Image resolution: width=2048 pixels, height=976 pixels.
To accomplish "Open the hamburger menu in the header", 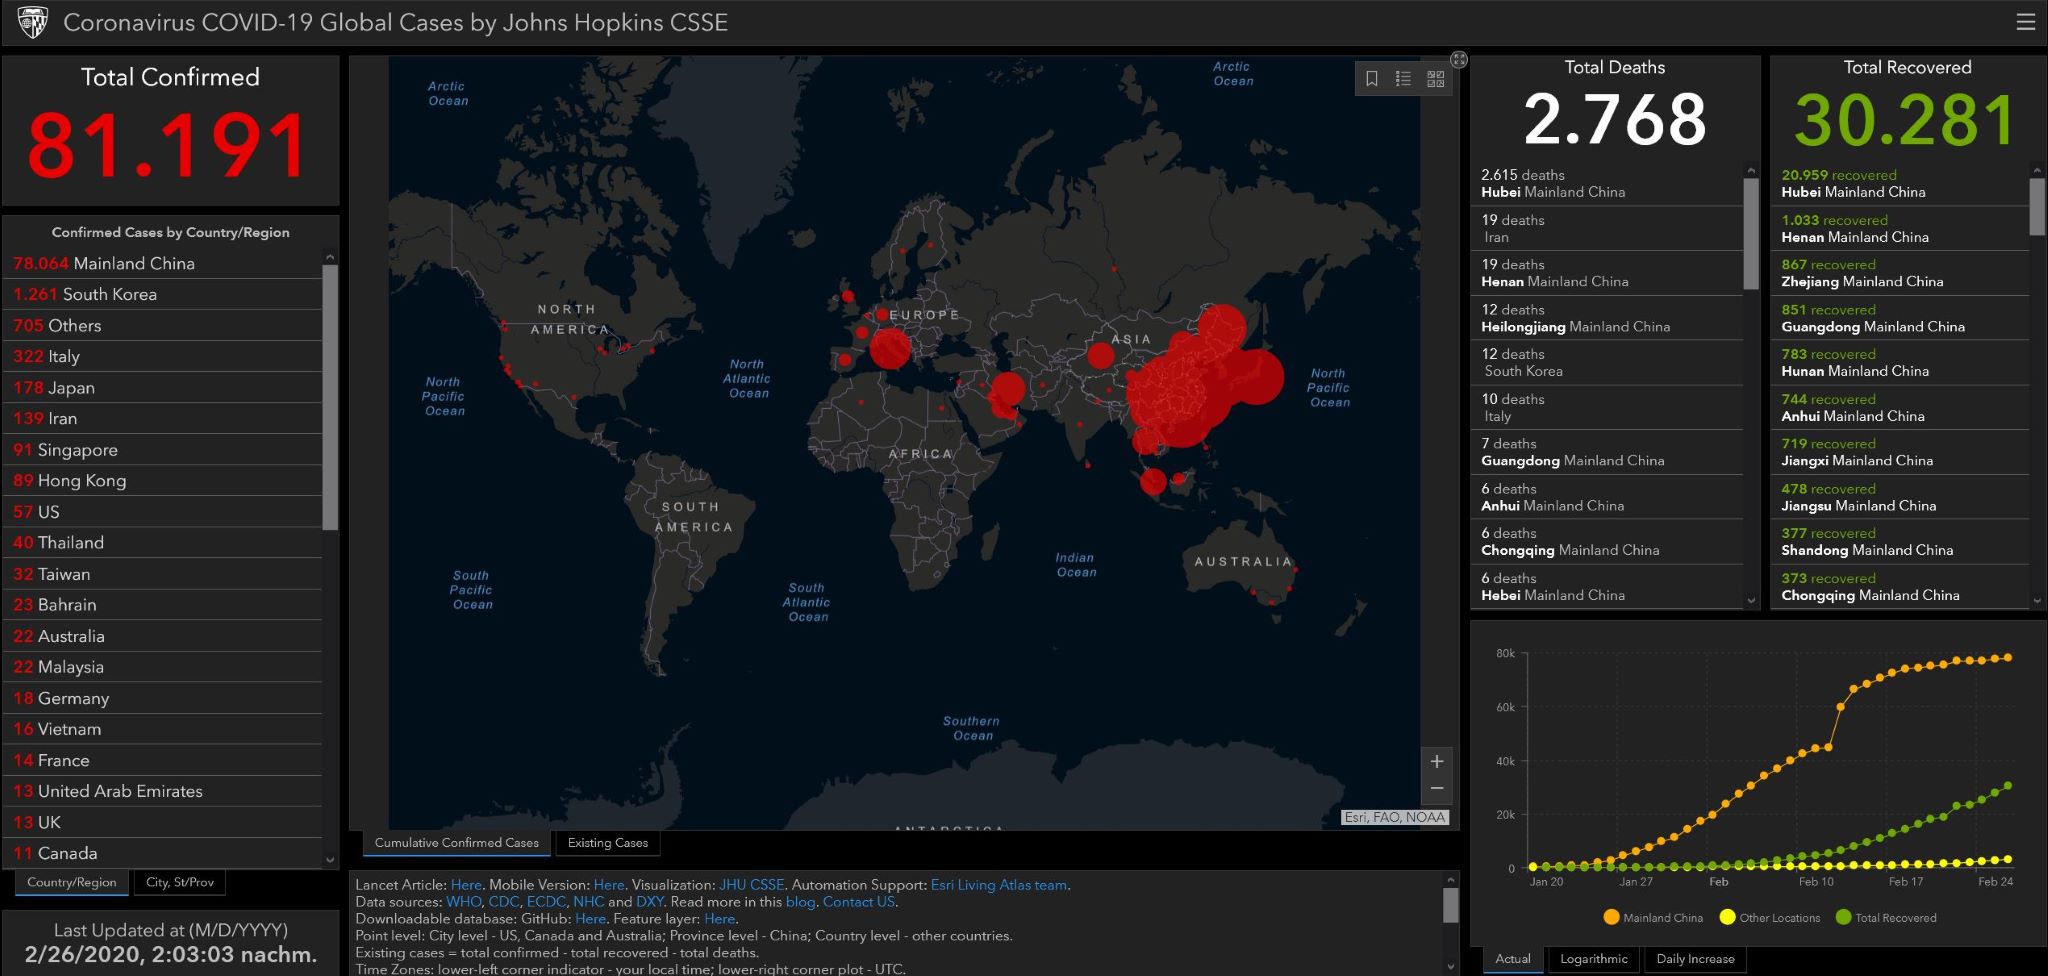I will click(2025, 22).
